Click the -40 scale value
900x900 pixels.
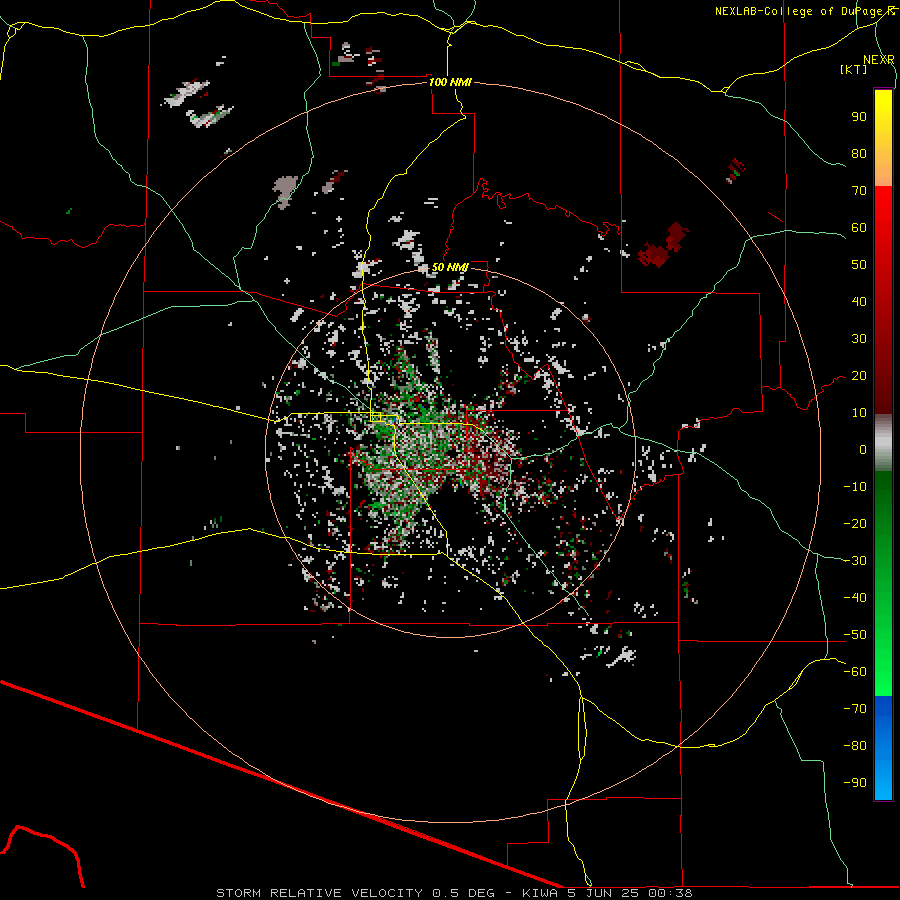click(855, 598)
